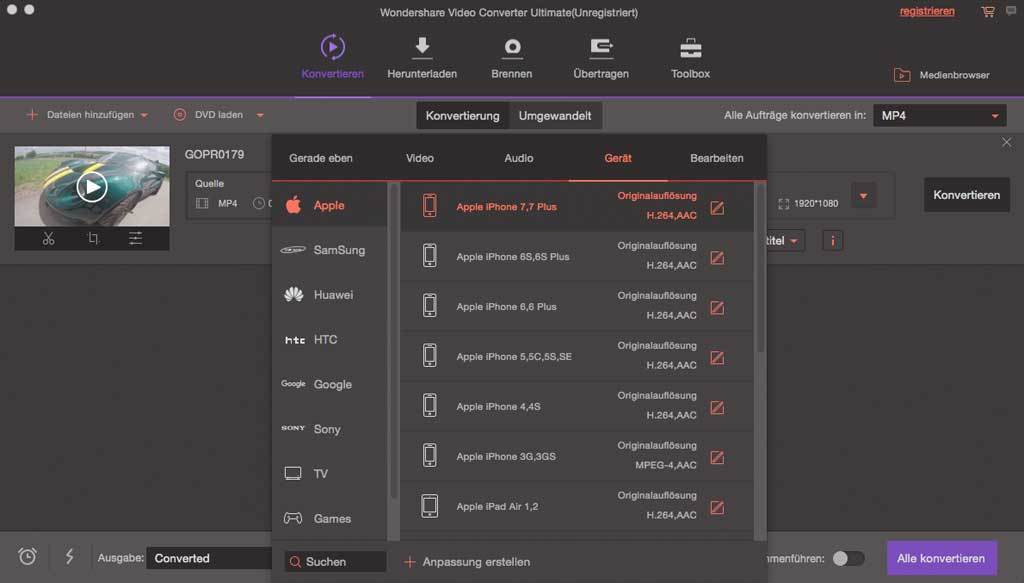Play the GOPR0179 video thumbnail
The image size is (1024, 583).
[x=92, y=187]
